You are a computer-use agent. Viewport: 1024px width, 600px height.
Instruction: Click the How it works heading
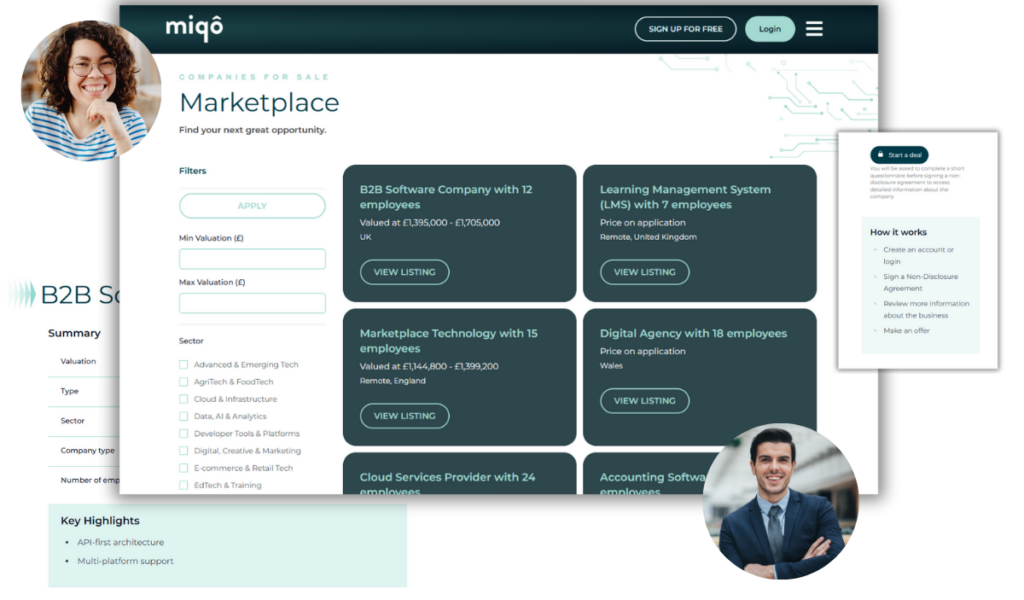[899, 232]
